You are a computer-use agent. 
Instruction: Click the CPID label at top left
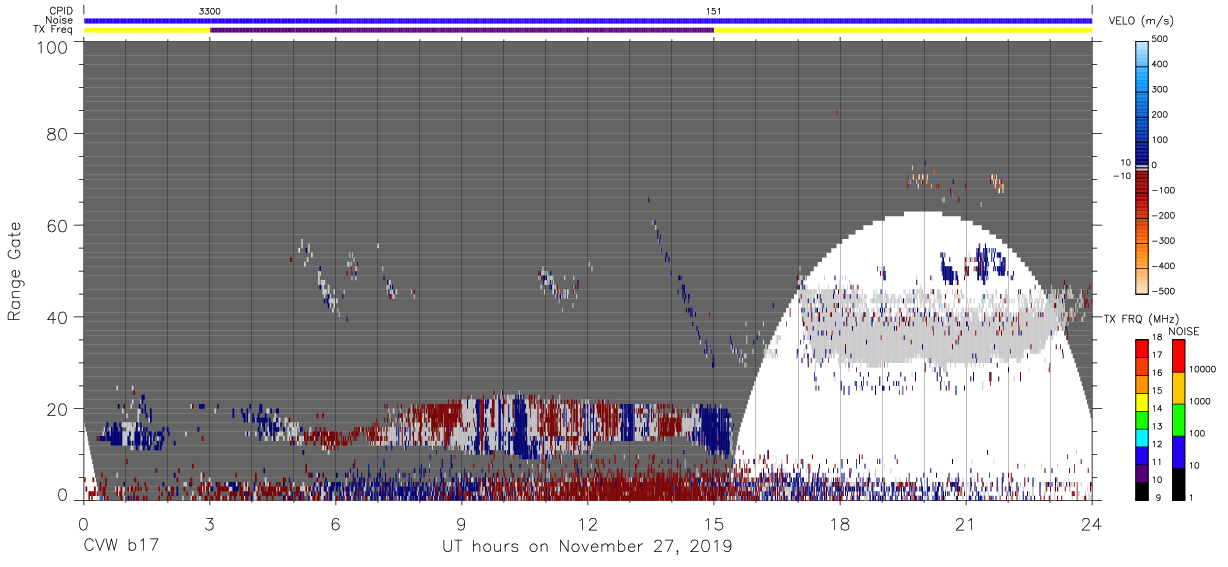click(x=62, y=11)
